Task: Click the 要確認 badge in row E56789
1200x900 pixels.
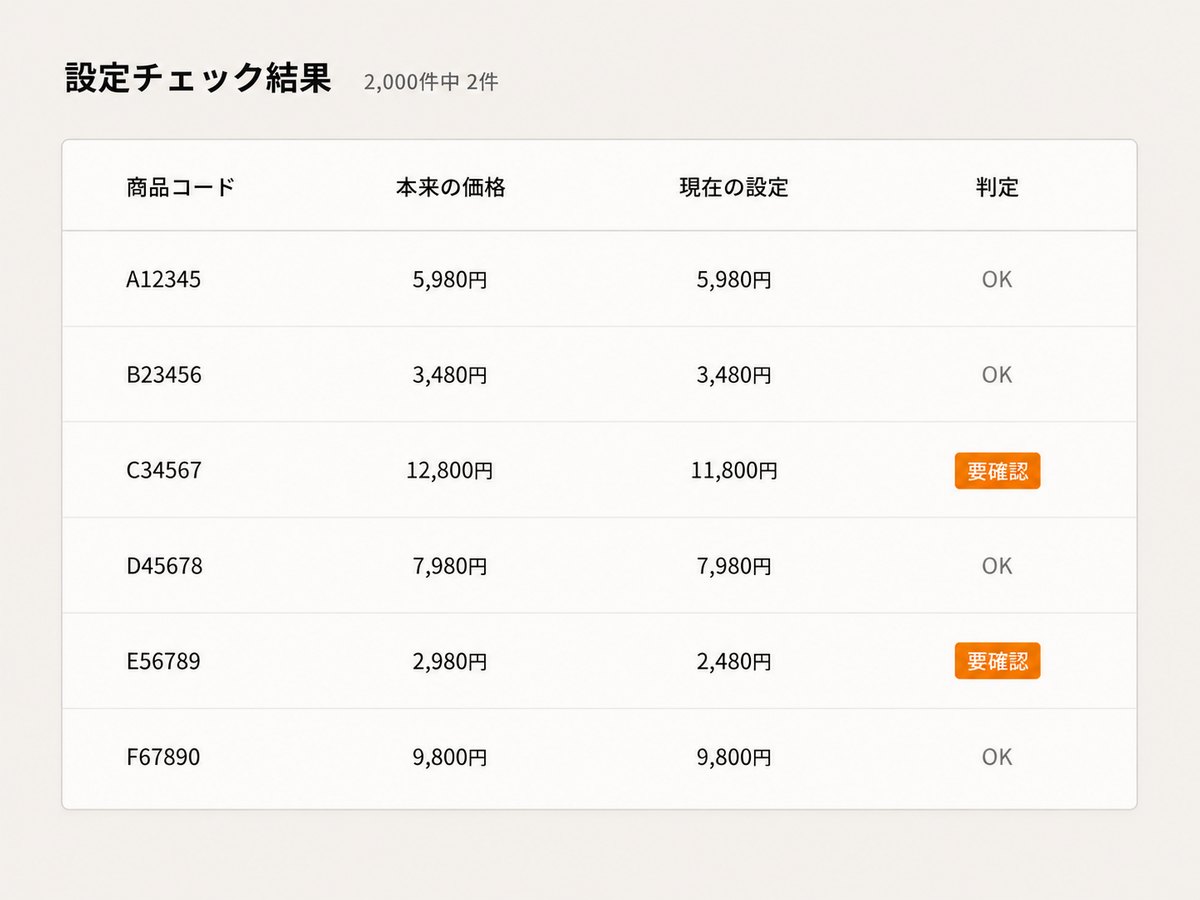Action: (997, 661)
